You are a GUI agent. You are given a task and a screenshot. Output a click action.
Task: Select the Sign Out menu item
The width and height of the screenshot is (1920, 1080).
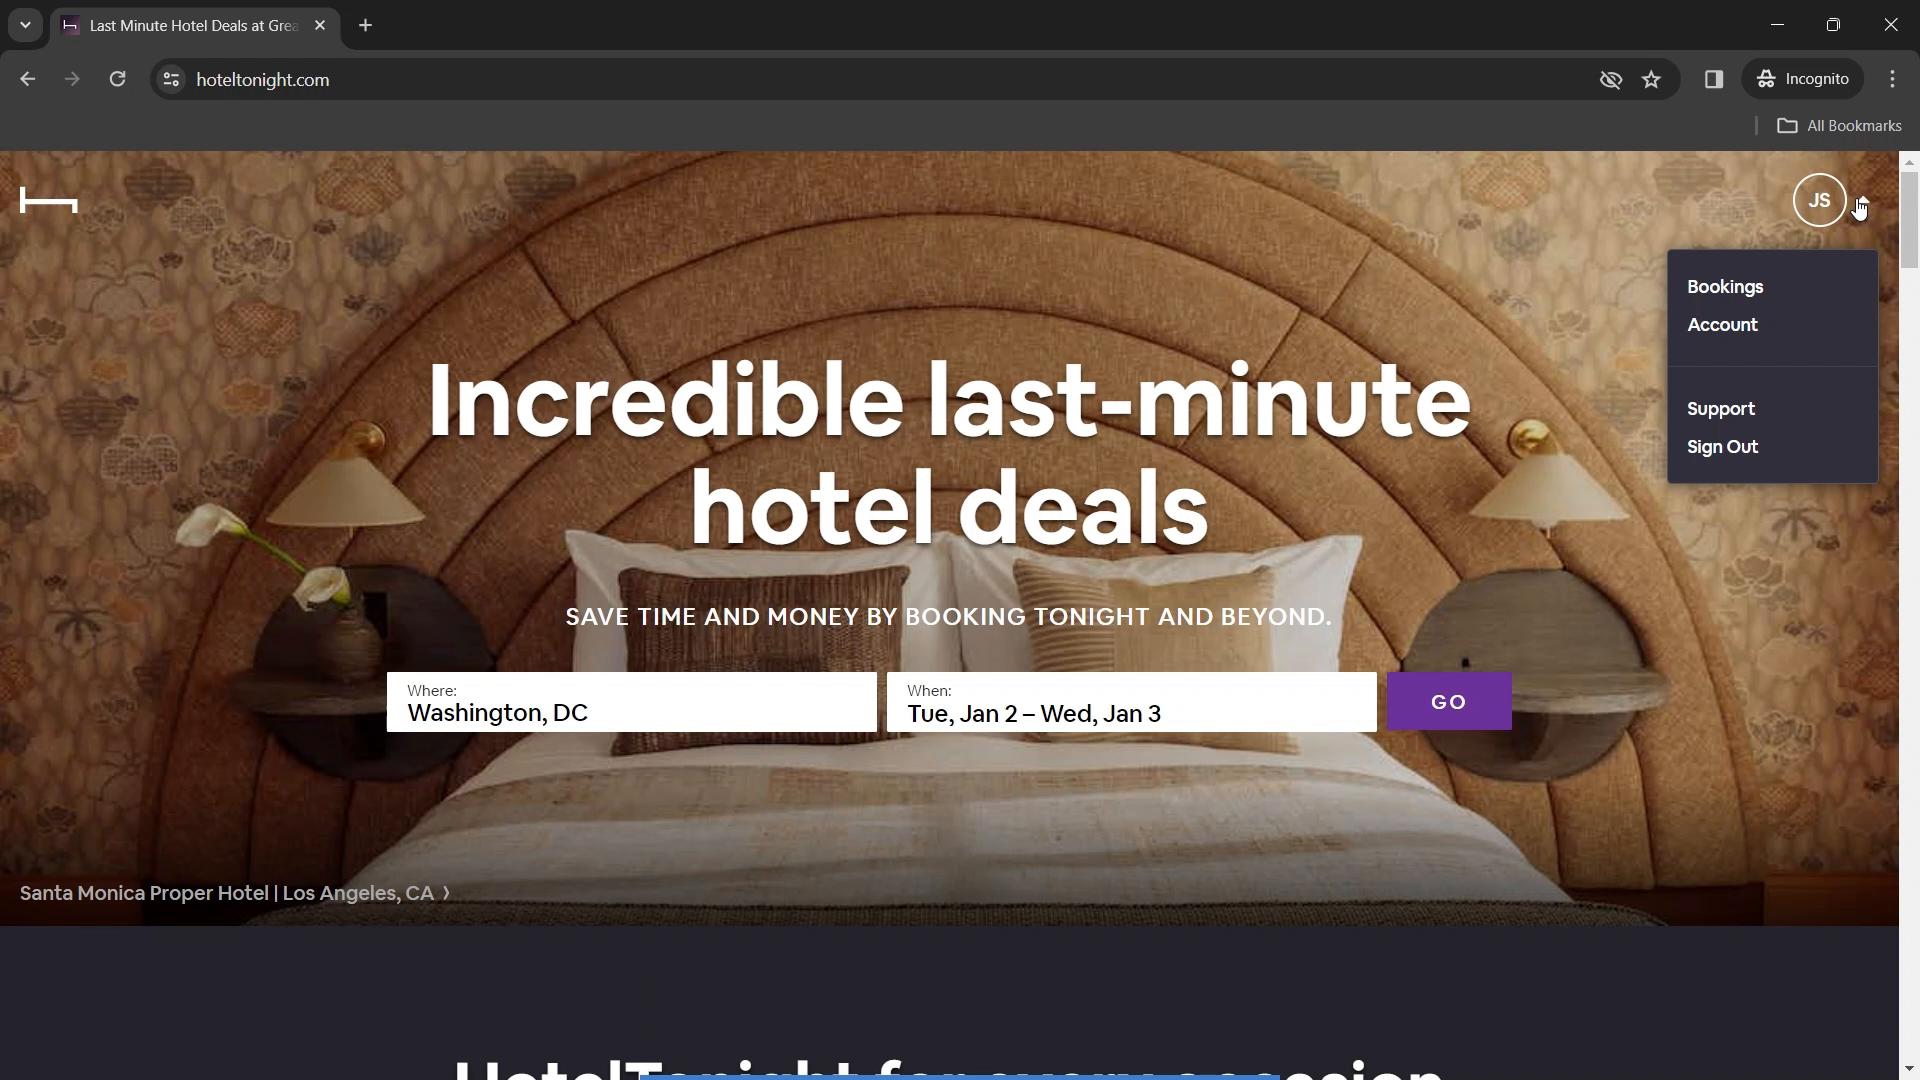[1724, 446]
